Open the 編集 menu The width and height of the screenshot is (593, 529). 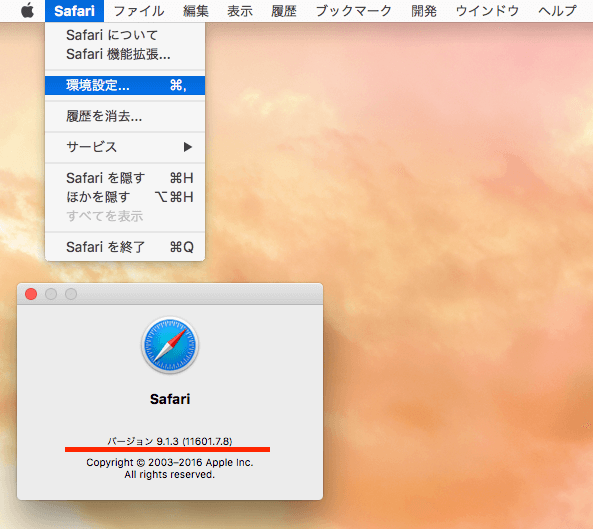click(x=196, y=11)
